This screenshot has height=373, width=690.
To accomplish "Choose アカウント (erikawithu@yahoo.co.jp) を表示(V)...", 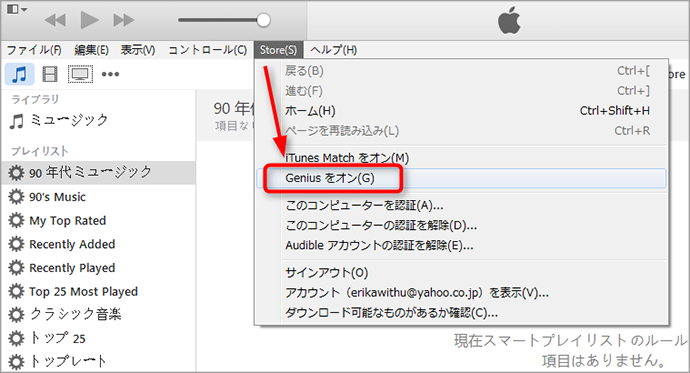I will 461,293.
